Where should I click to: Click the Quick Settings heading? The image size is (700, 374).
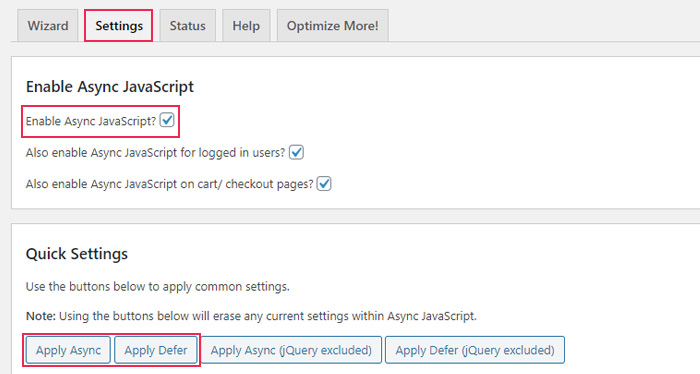[77, 253]
